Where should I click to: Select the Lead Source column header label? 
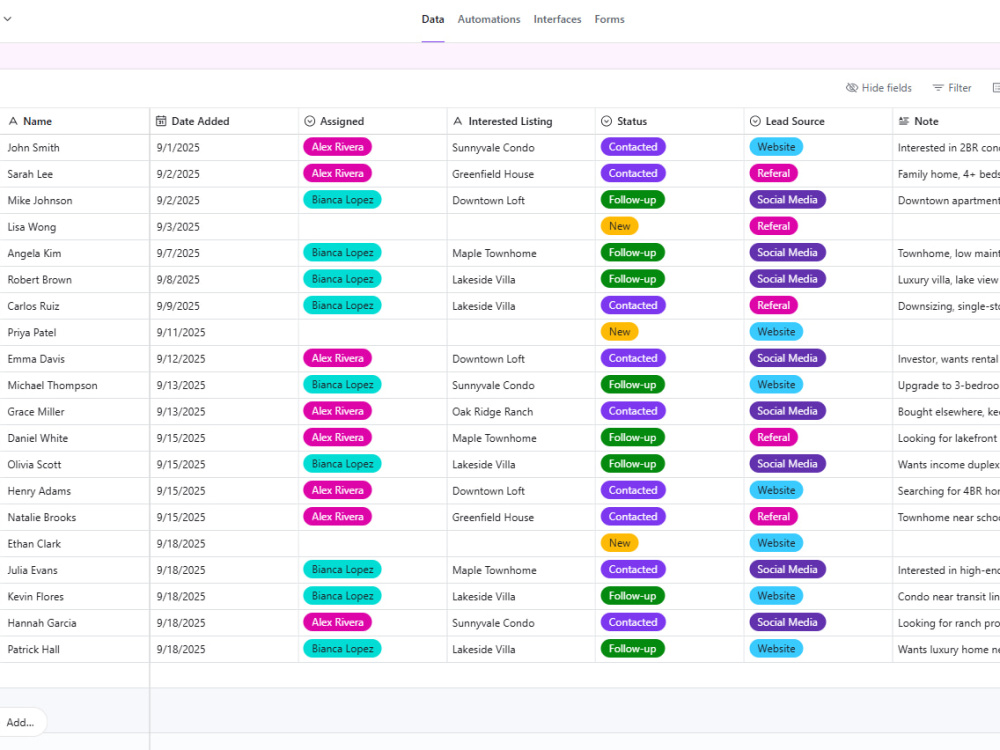[795, 121]
